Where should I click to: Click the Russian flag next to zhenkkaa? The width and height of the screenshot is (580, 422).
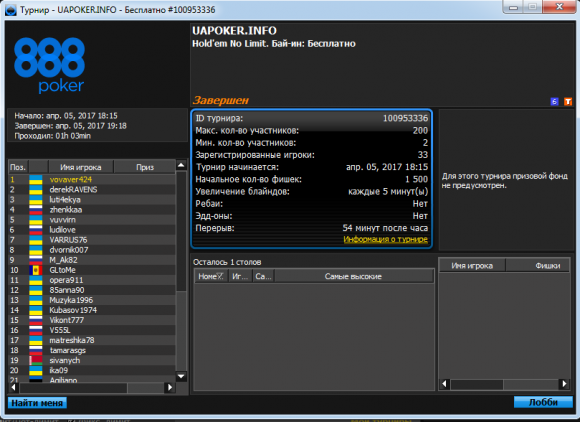tap(36, 210)
